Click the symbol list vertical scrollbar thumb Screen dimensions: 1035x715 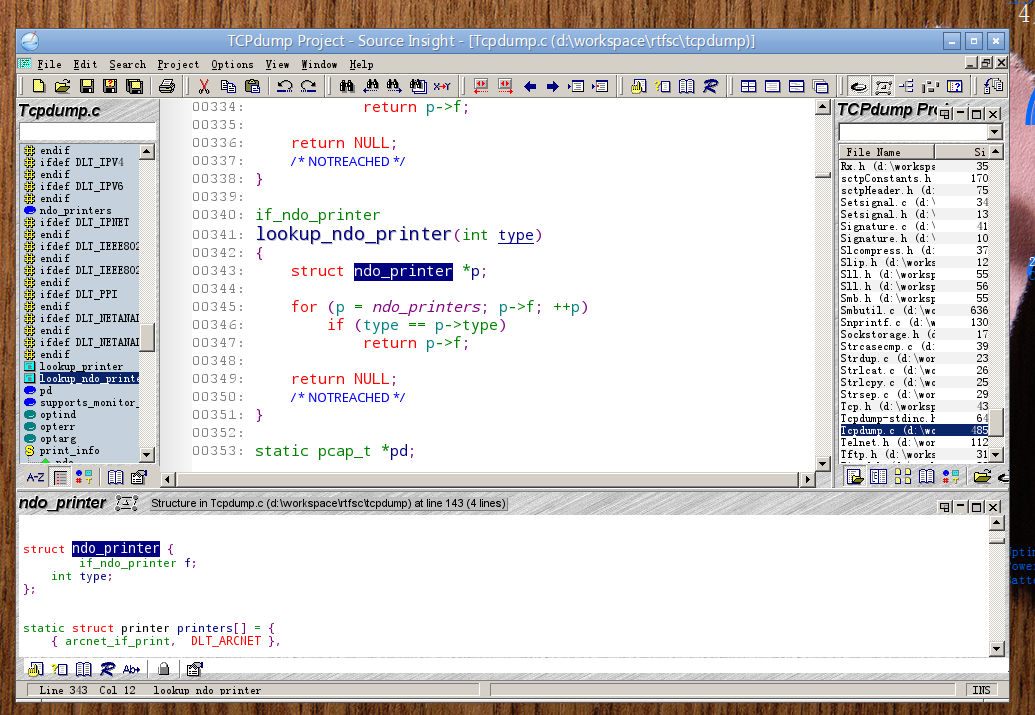tap(147, 337)
